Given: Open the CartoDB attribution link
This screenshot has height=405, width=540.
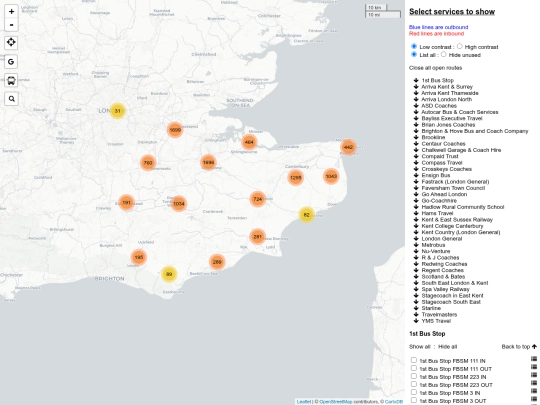Looking at the screenshot, I should click(393, 402).
